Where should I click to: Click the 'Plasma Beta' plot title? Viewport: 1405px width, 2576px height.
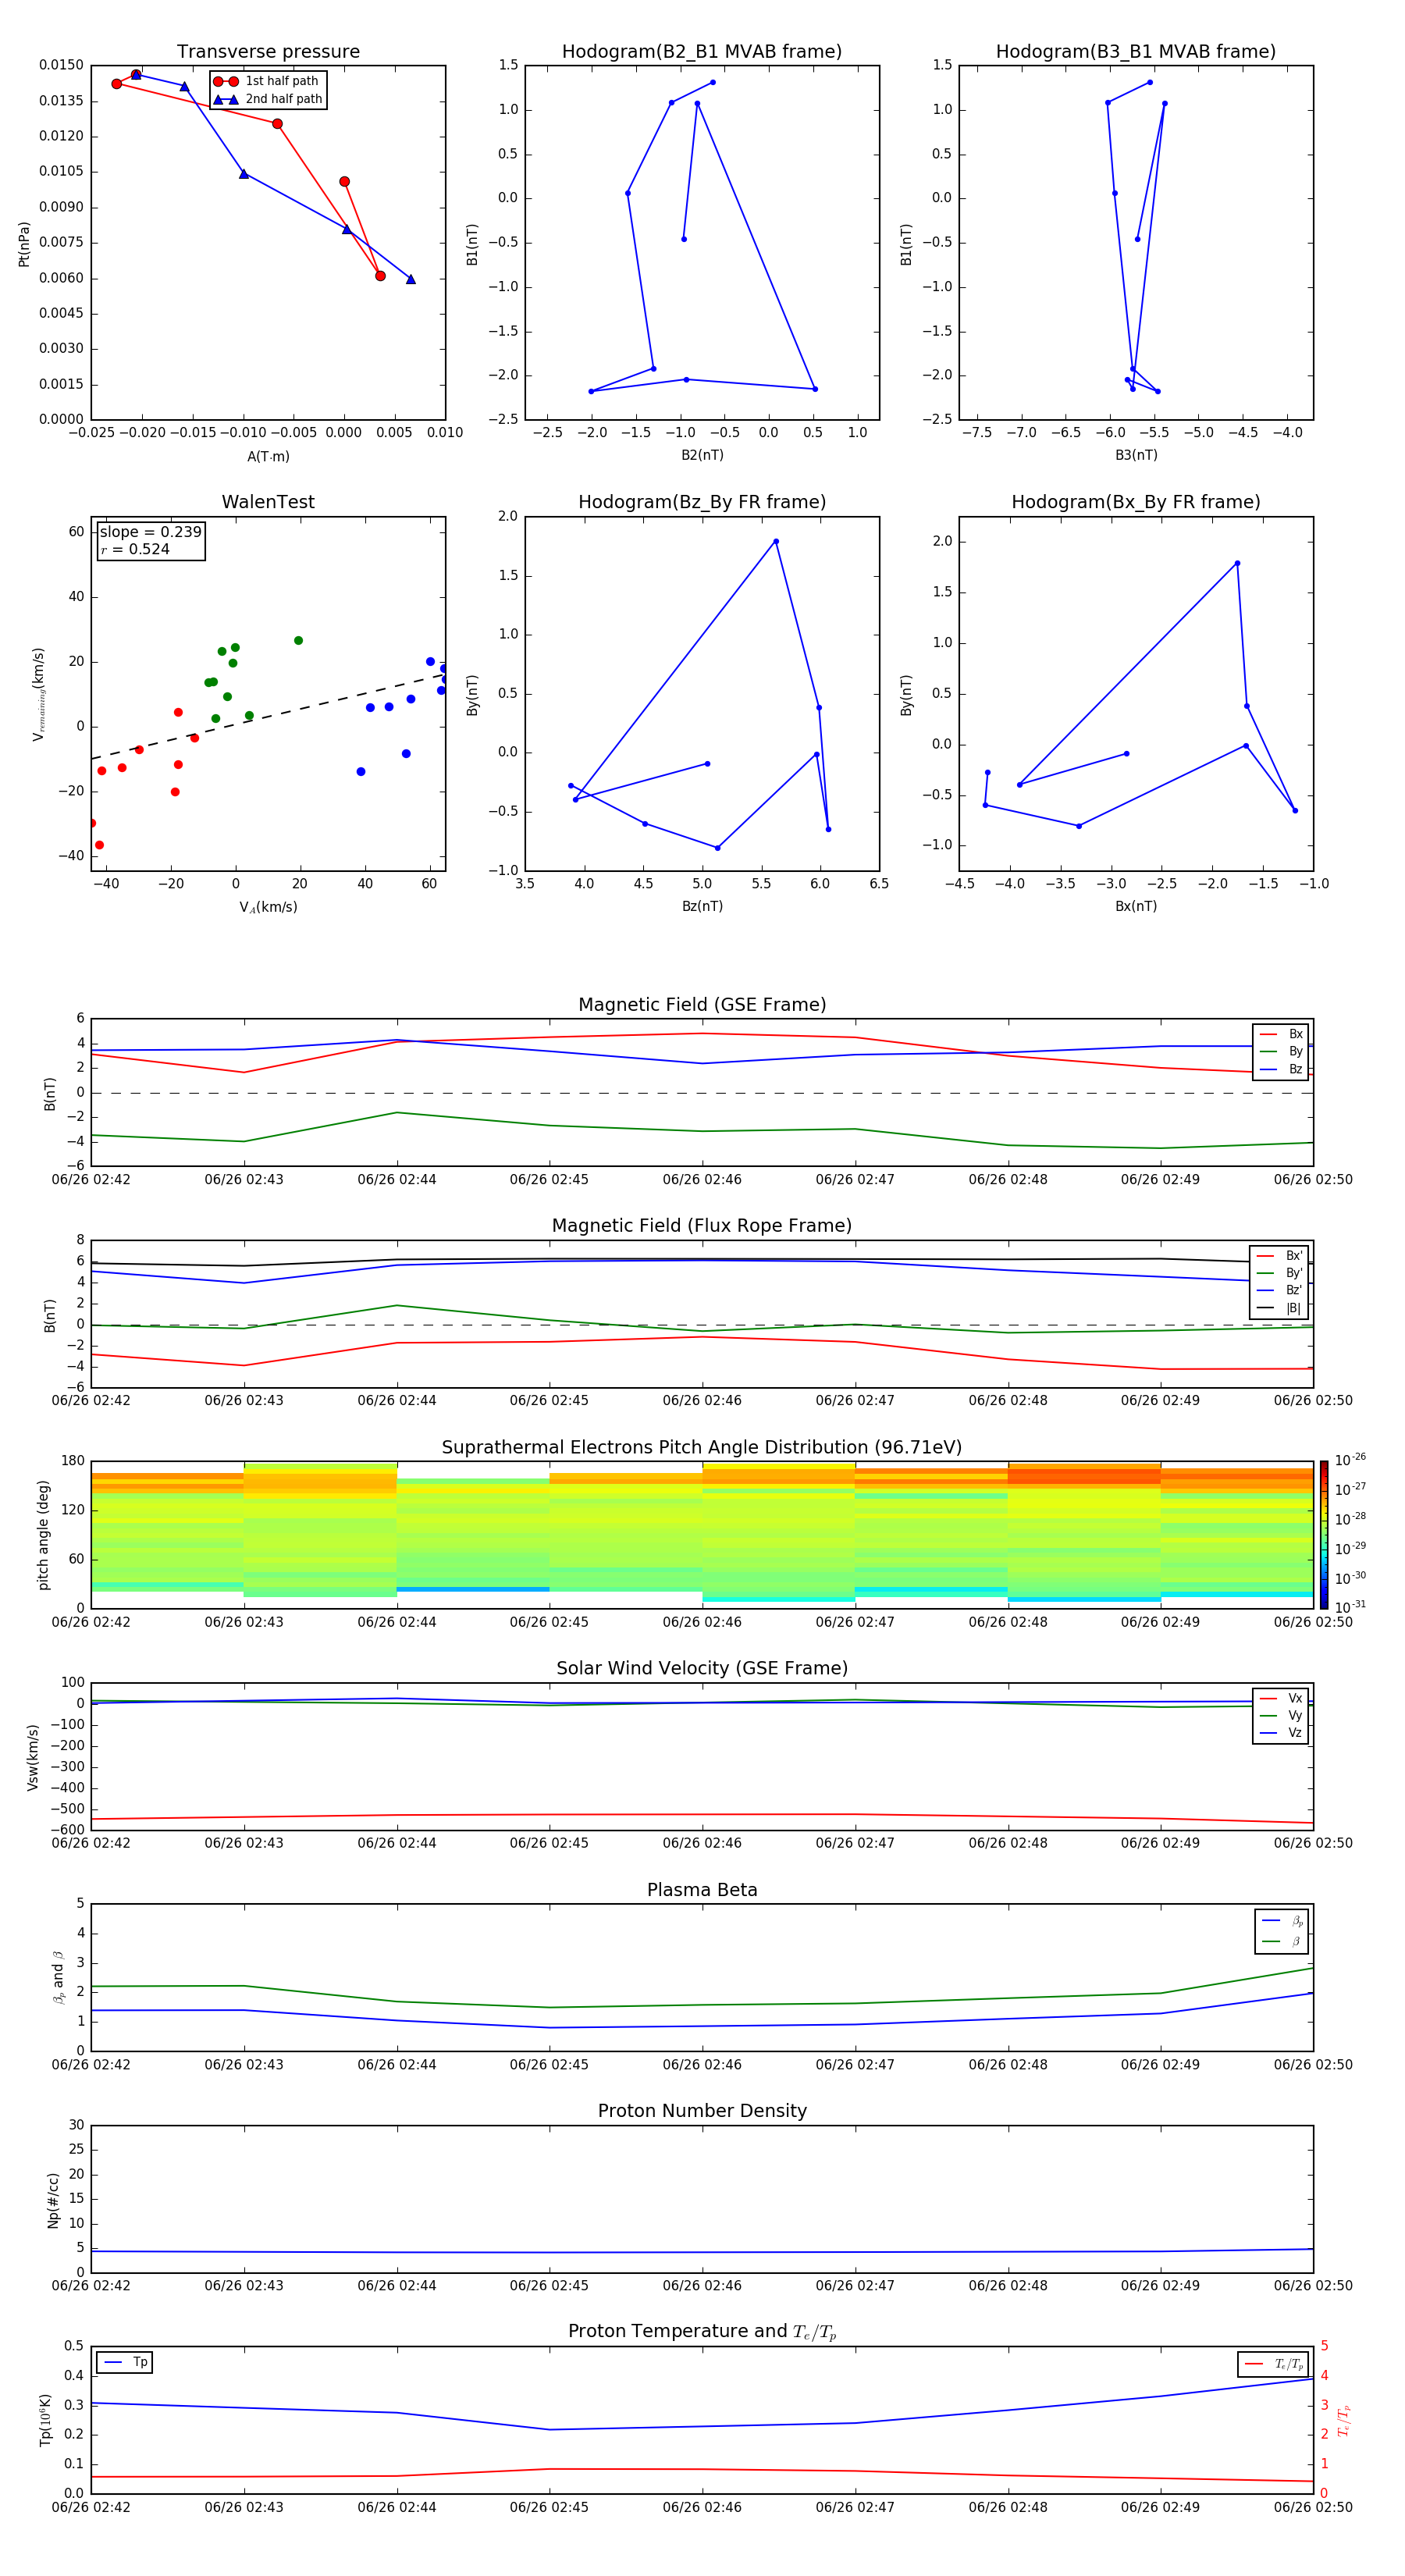point(702,1890)
